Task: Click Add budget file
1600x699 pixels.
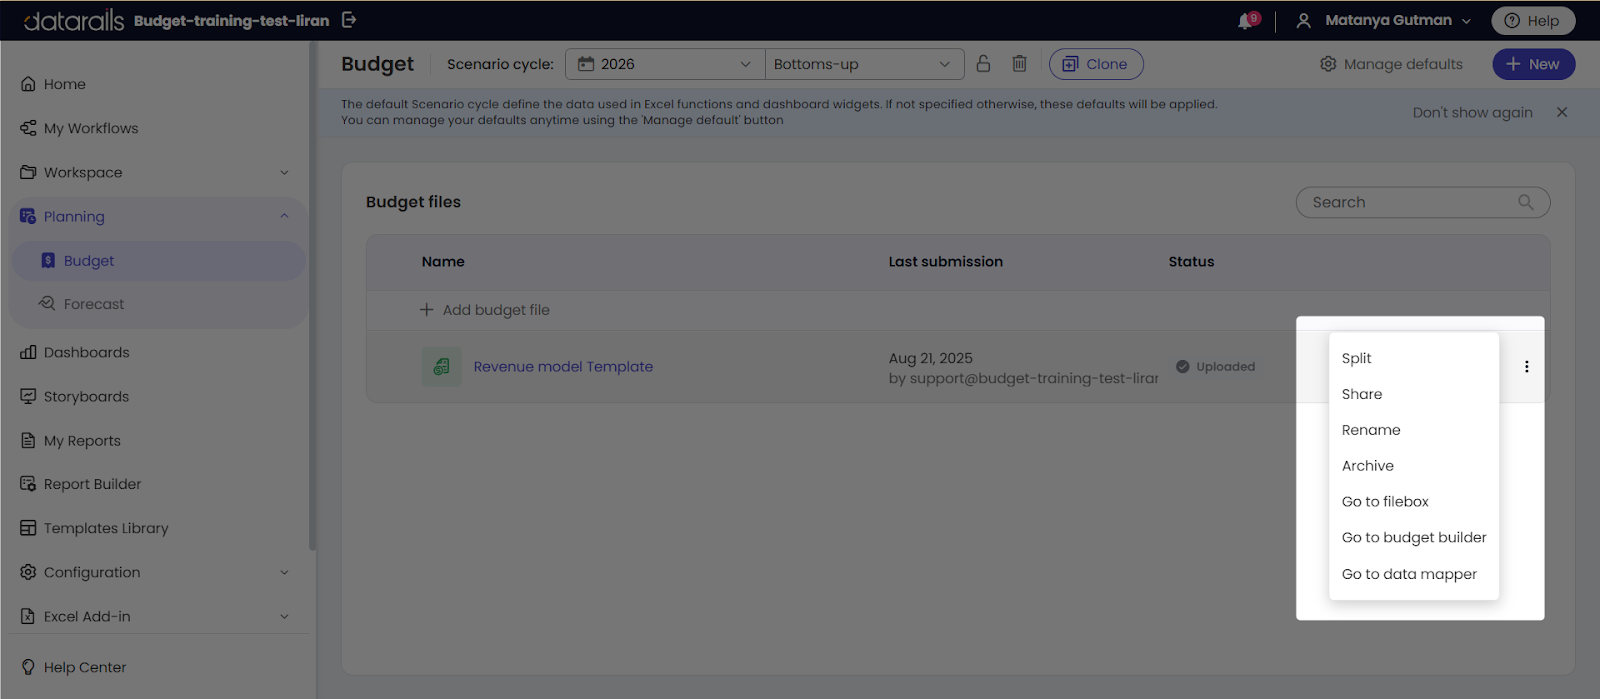Action: tap(484, 310)
